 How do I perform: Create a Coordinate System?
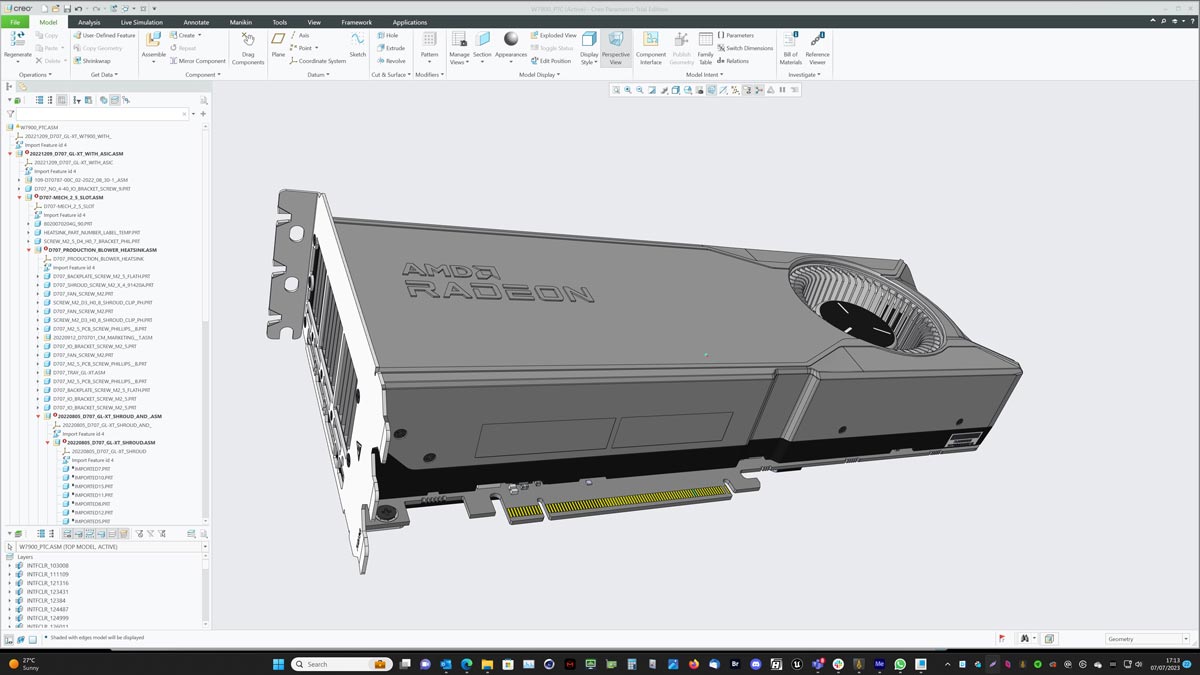(317, 61)
